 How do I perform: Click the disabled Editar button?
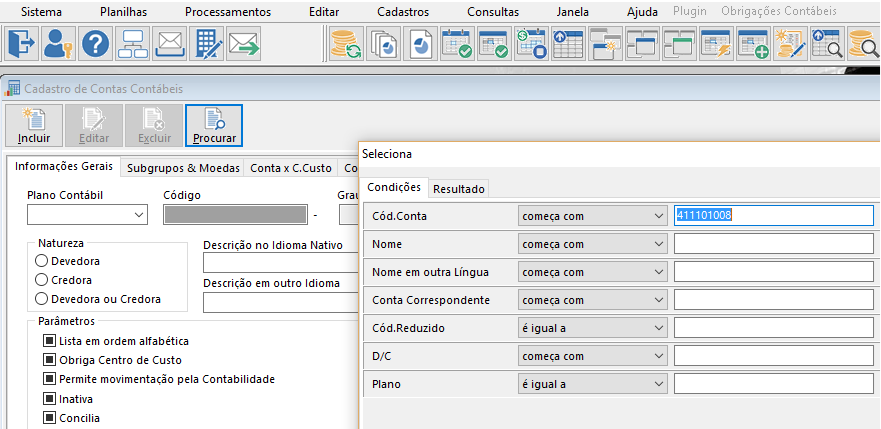(94, 125)
